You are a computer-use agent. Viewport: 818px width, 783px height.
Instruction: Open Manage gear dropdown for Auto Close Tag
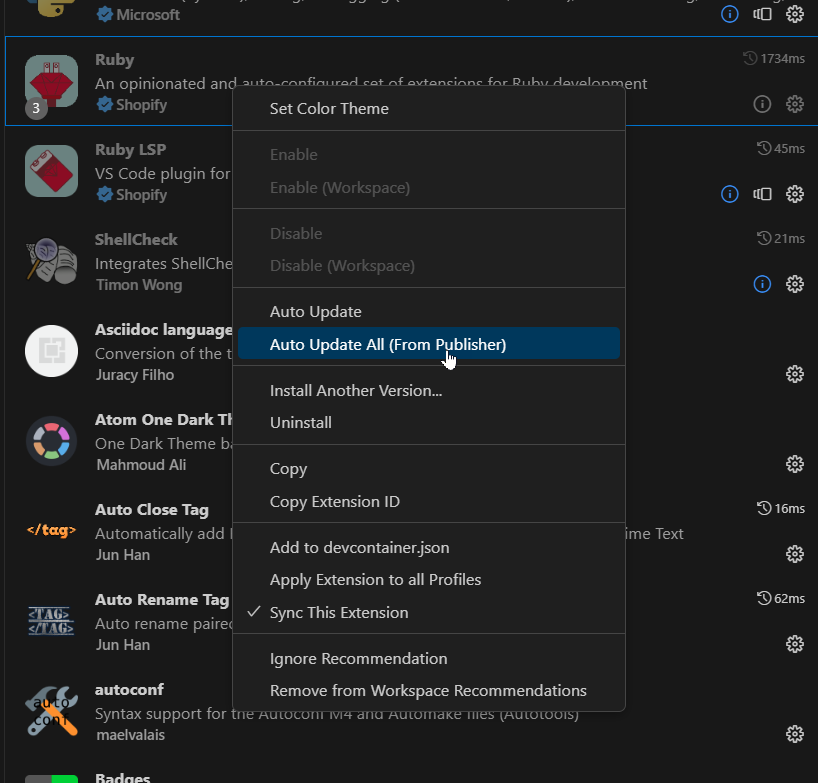(795, 554)
